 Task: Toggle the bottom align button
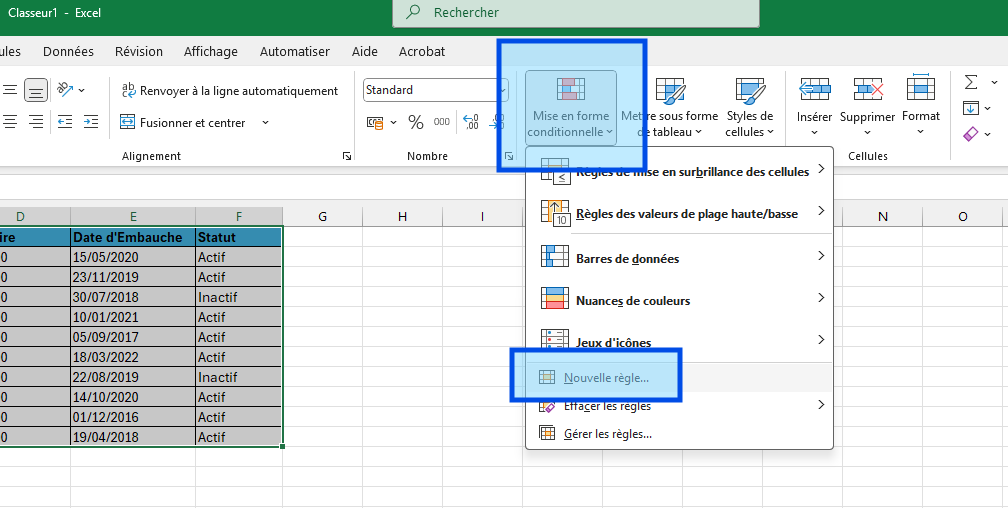click(36, 90)
